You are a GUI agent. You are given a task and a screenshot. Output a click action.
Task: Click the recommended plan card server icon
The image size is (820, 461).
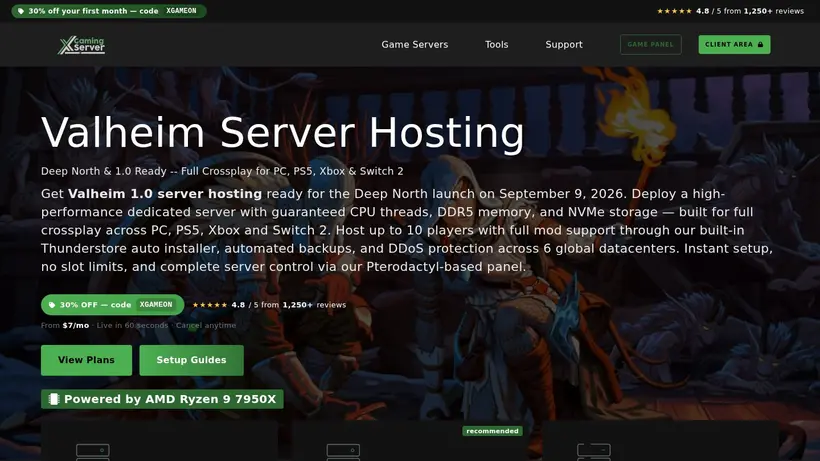coord(343,452)
